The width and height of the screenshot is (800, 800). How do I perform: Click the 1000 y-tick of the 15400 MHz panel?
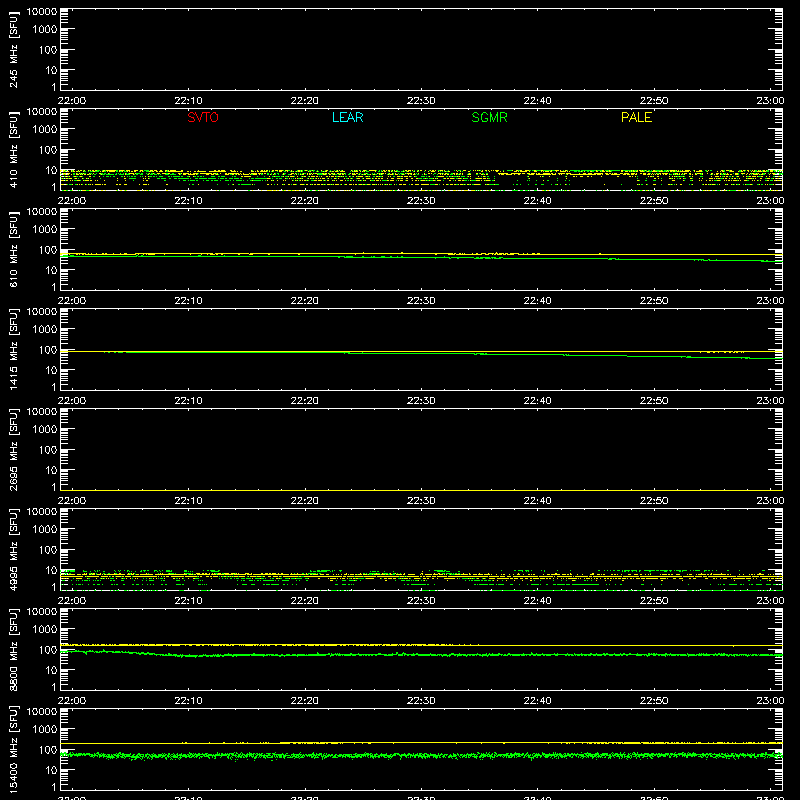pyautogui.click(x=45, y=730)
